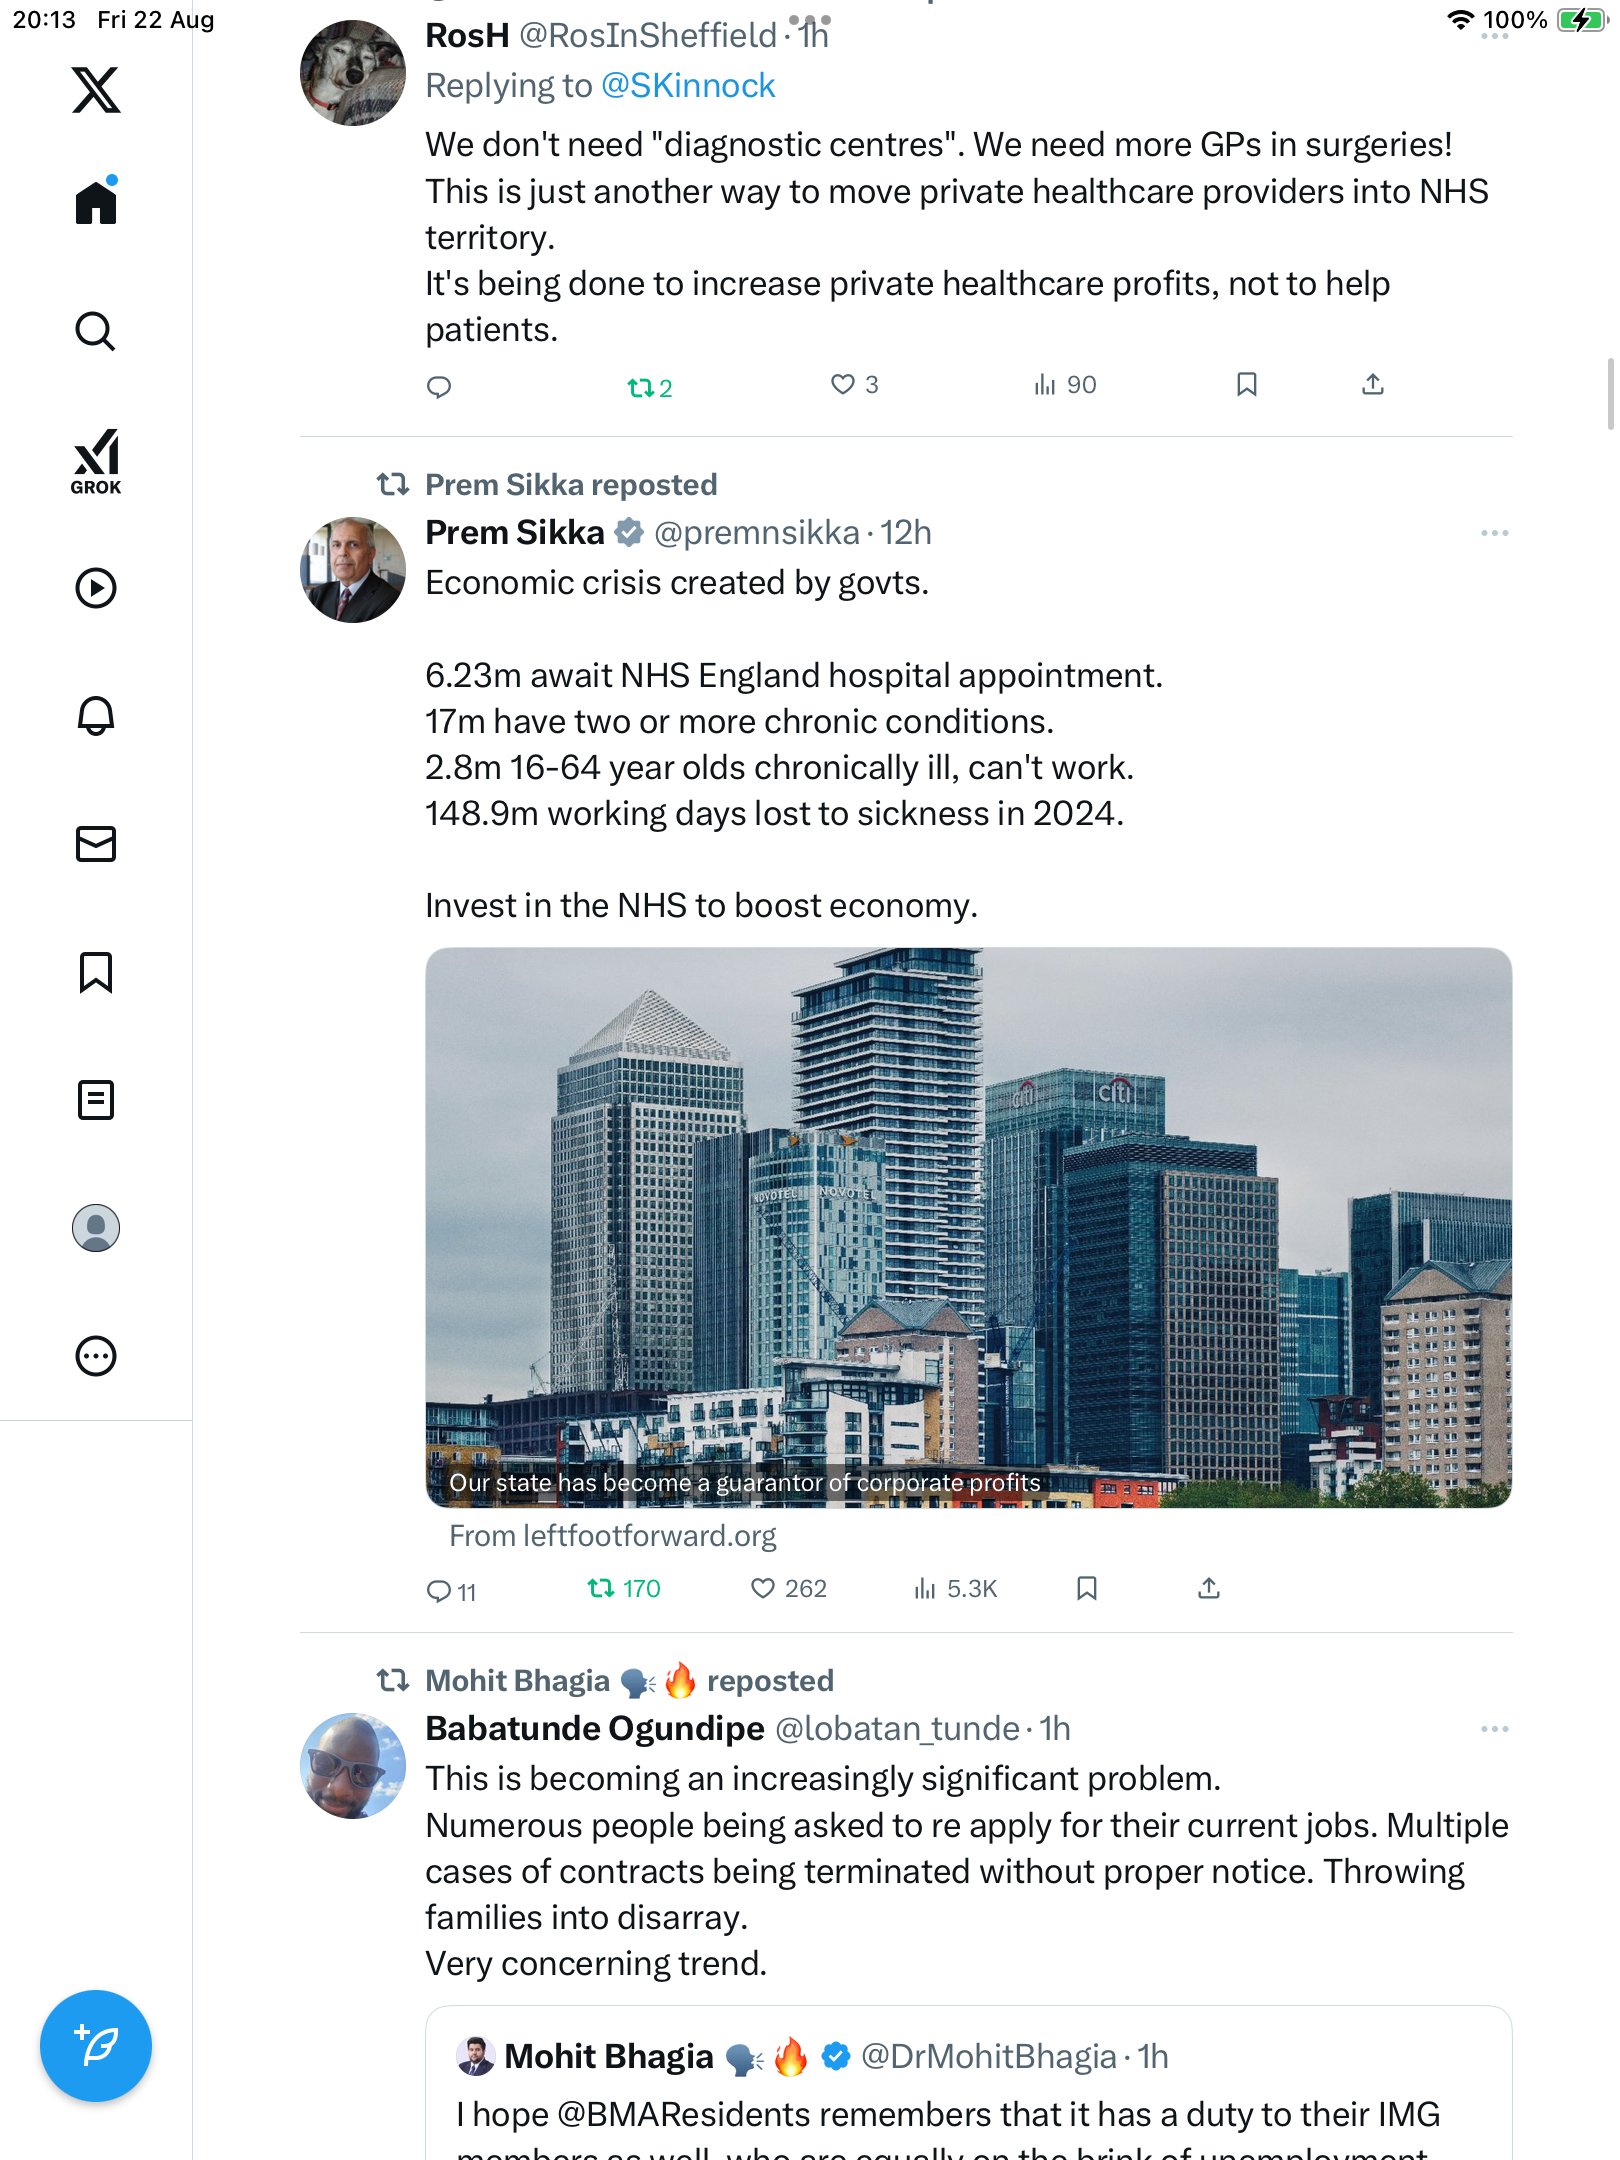
Task: Open Messages envelope icon
Action: pyautogui.click(x=96, y=844)
